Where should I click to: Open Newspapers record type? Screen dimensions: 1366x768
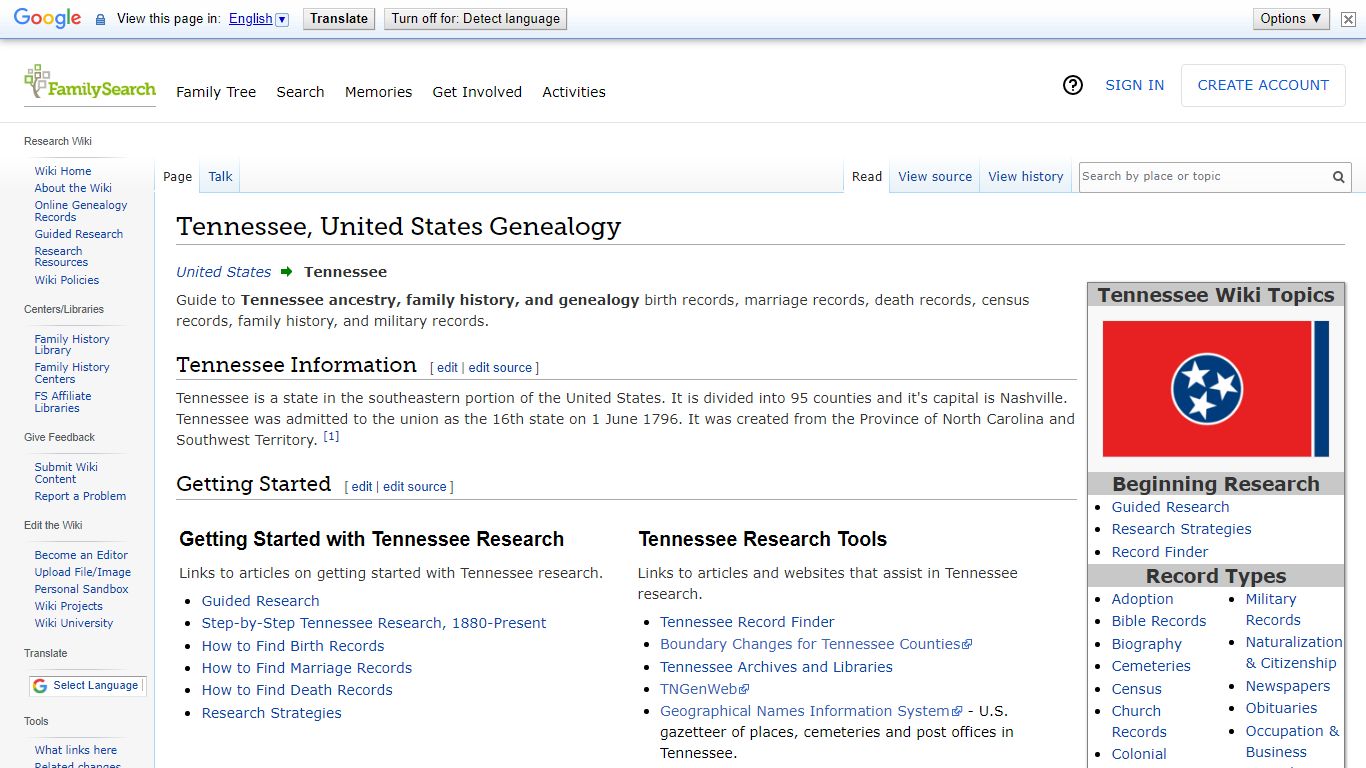[x=1288, y=686]
